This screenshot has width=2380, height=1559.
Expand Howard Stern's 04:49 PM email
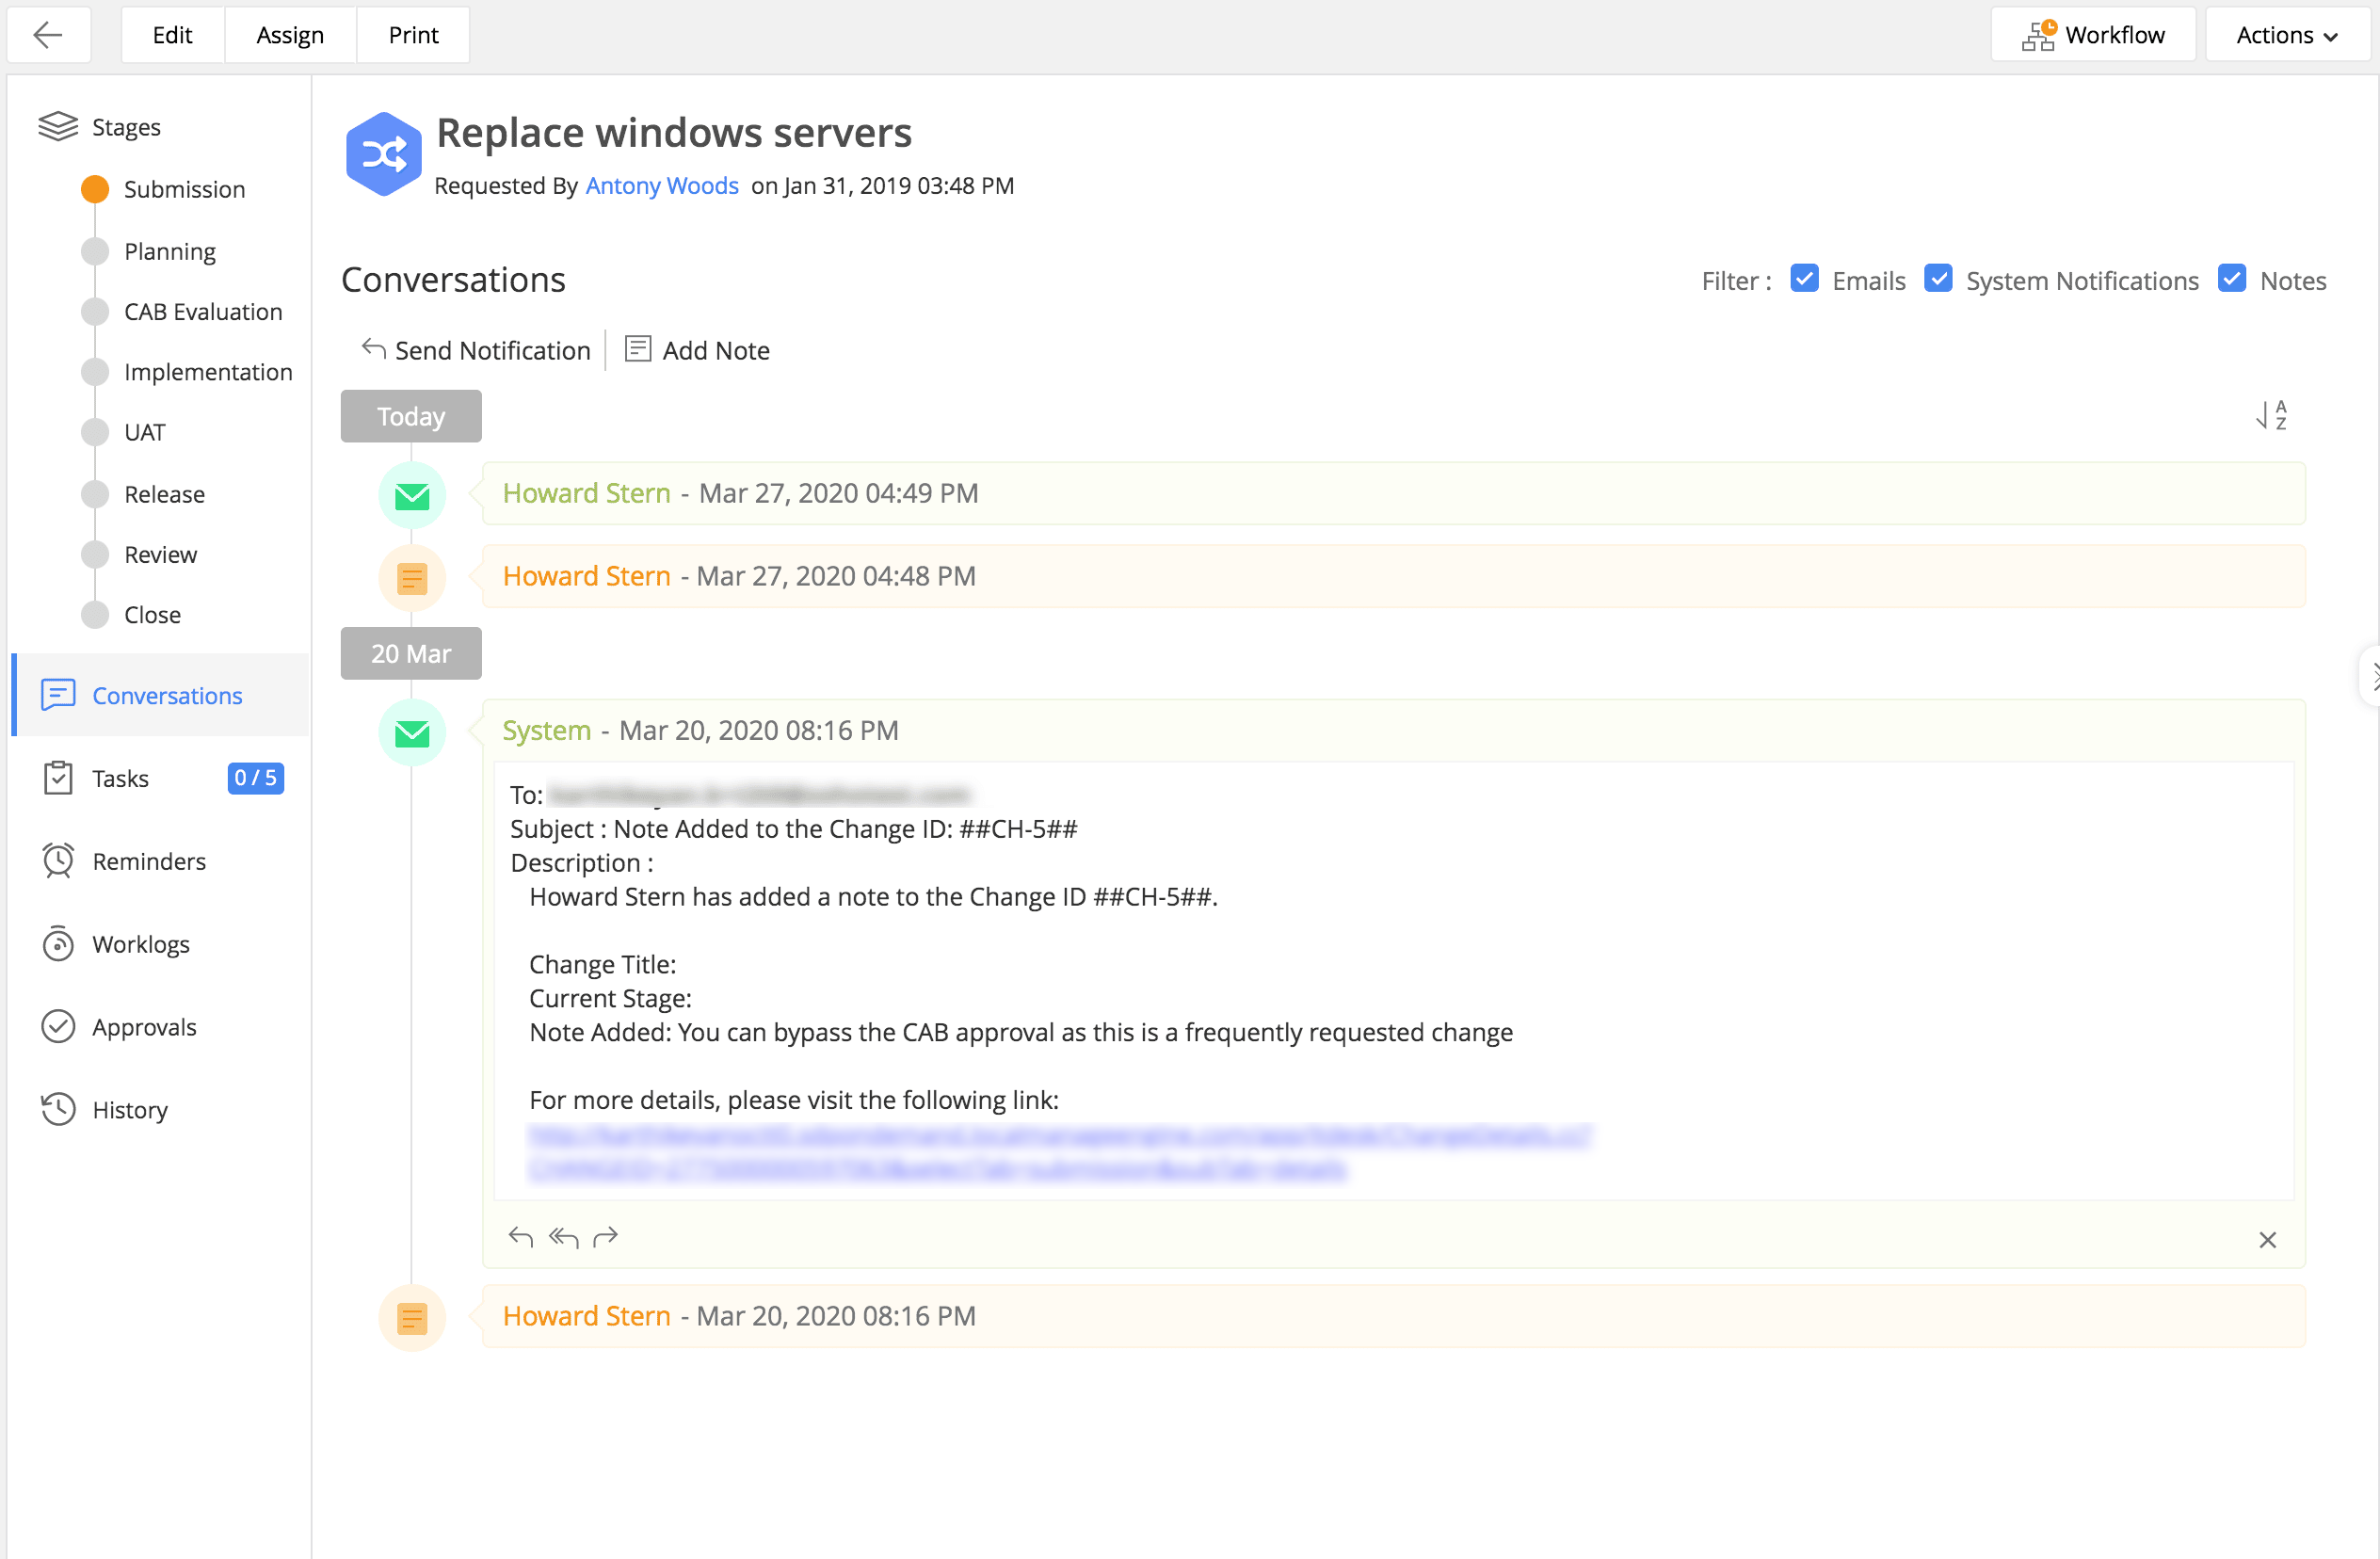[x=740, y=493]
